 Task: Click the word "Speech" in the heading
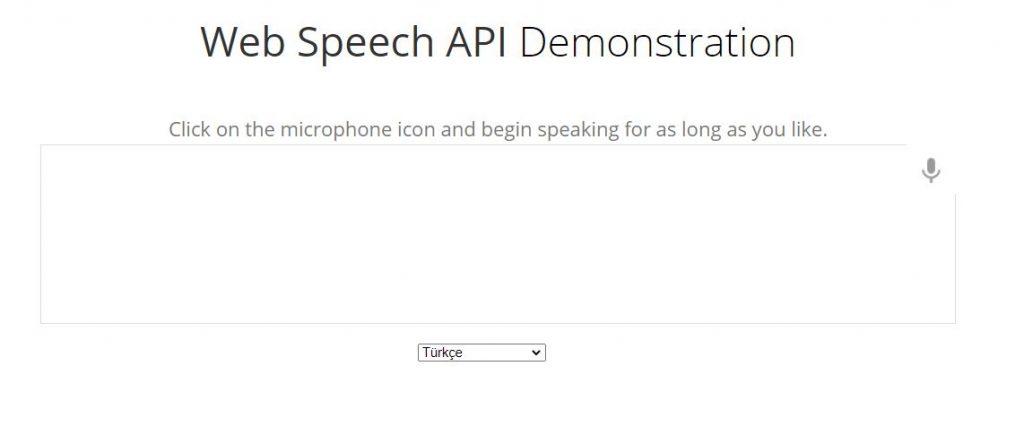[366, 44]
